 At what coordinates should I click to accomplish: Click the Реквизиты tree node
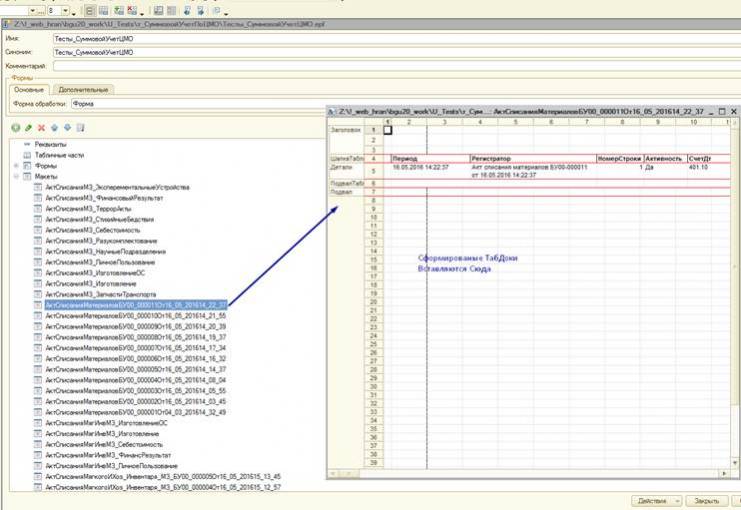point(51,145)
